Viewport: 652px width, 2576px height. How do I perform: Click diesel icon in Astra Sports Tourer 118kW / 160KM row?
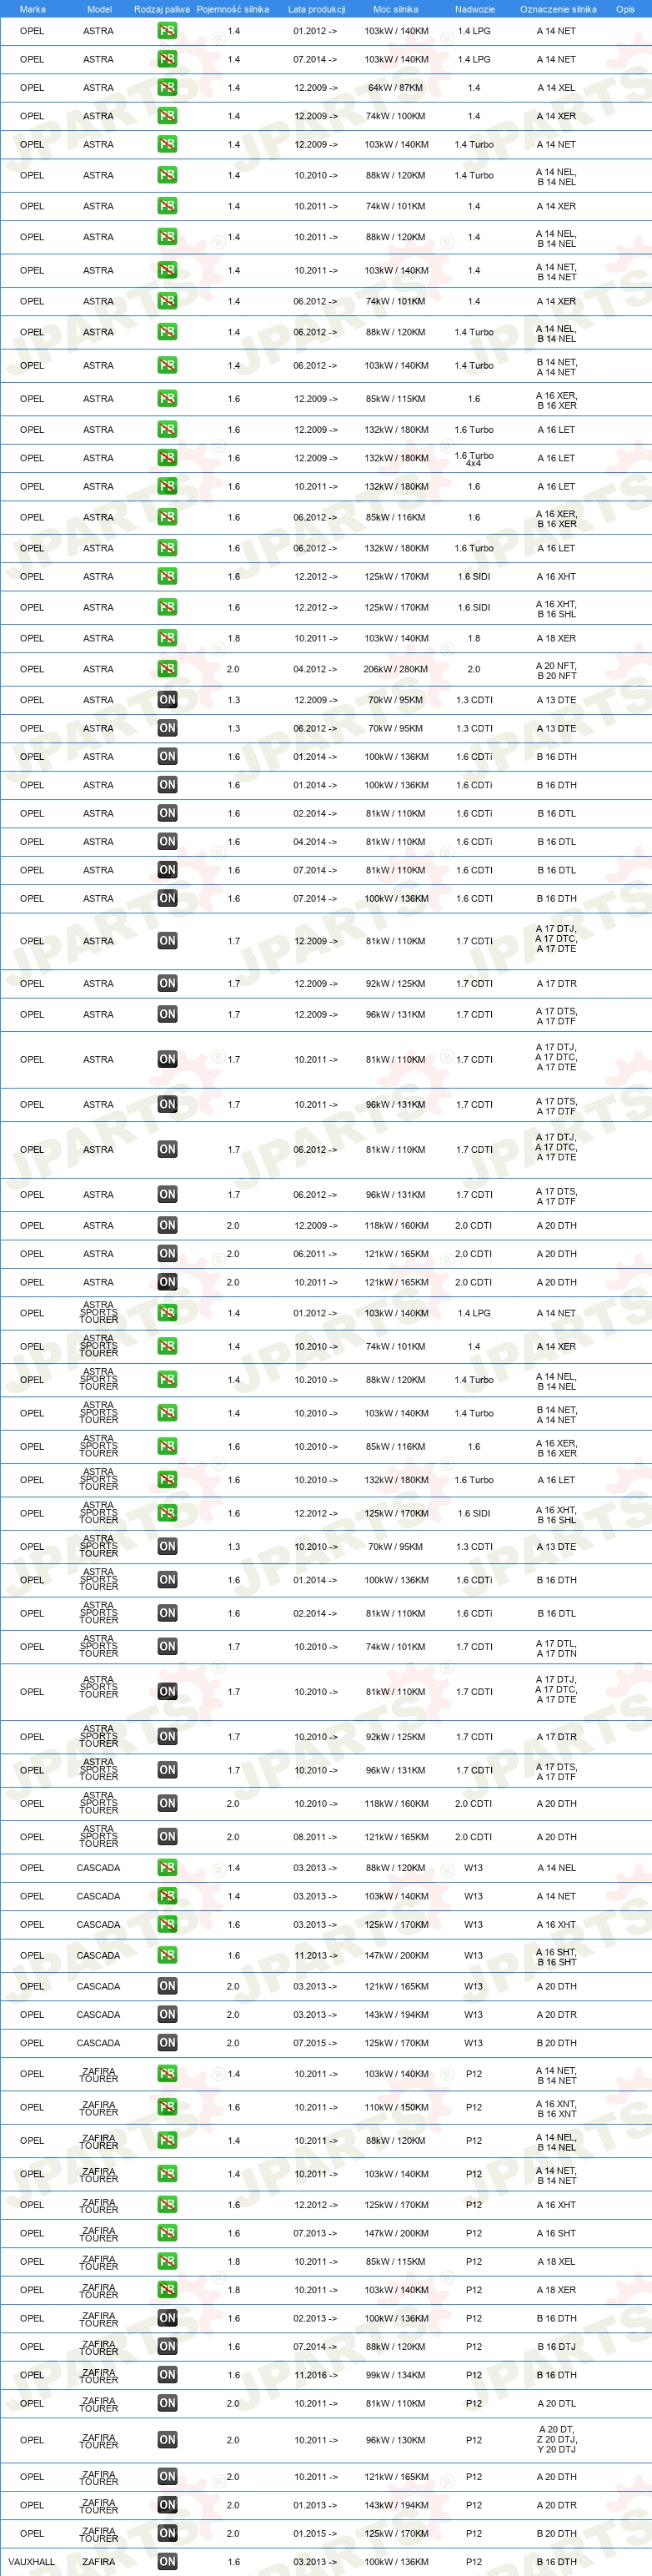click(167, 1803)
